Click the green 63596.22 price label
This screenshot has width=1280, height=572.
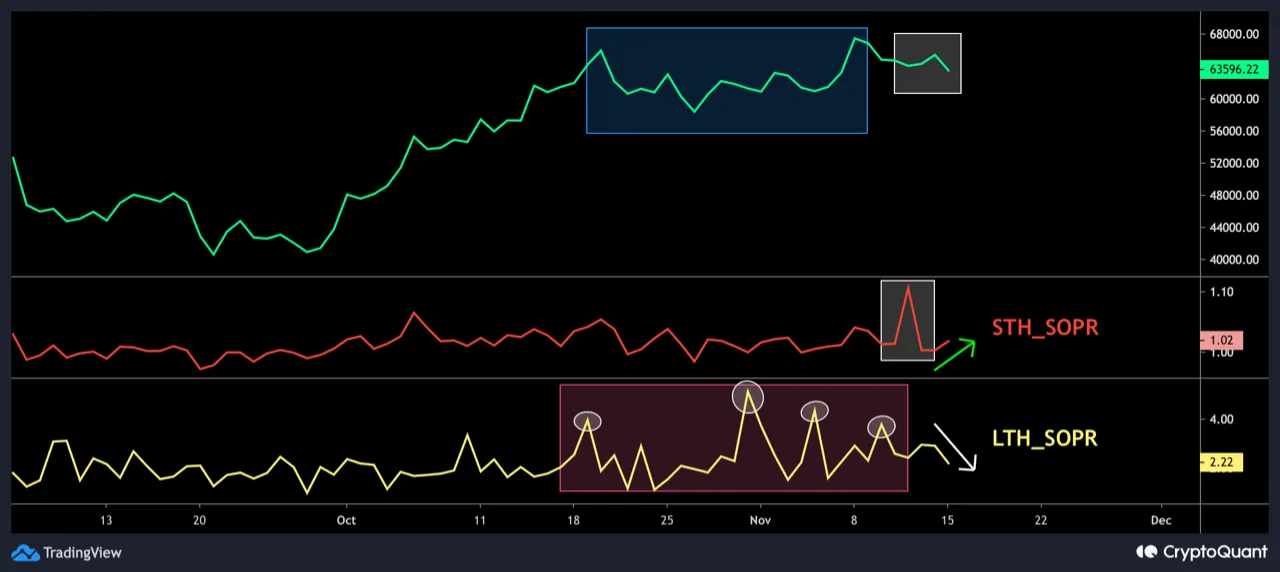(x=1233, y=70)
